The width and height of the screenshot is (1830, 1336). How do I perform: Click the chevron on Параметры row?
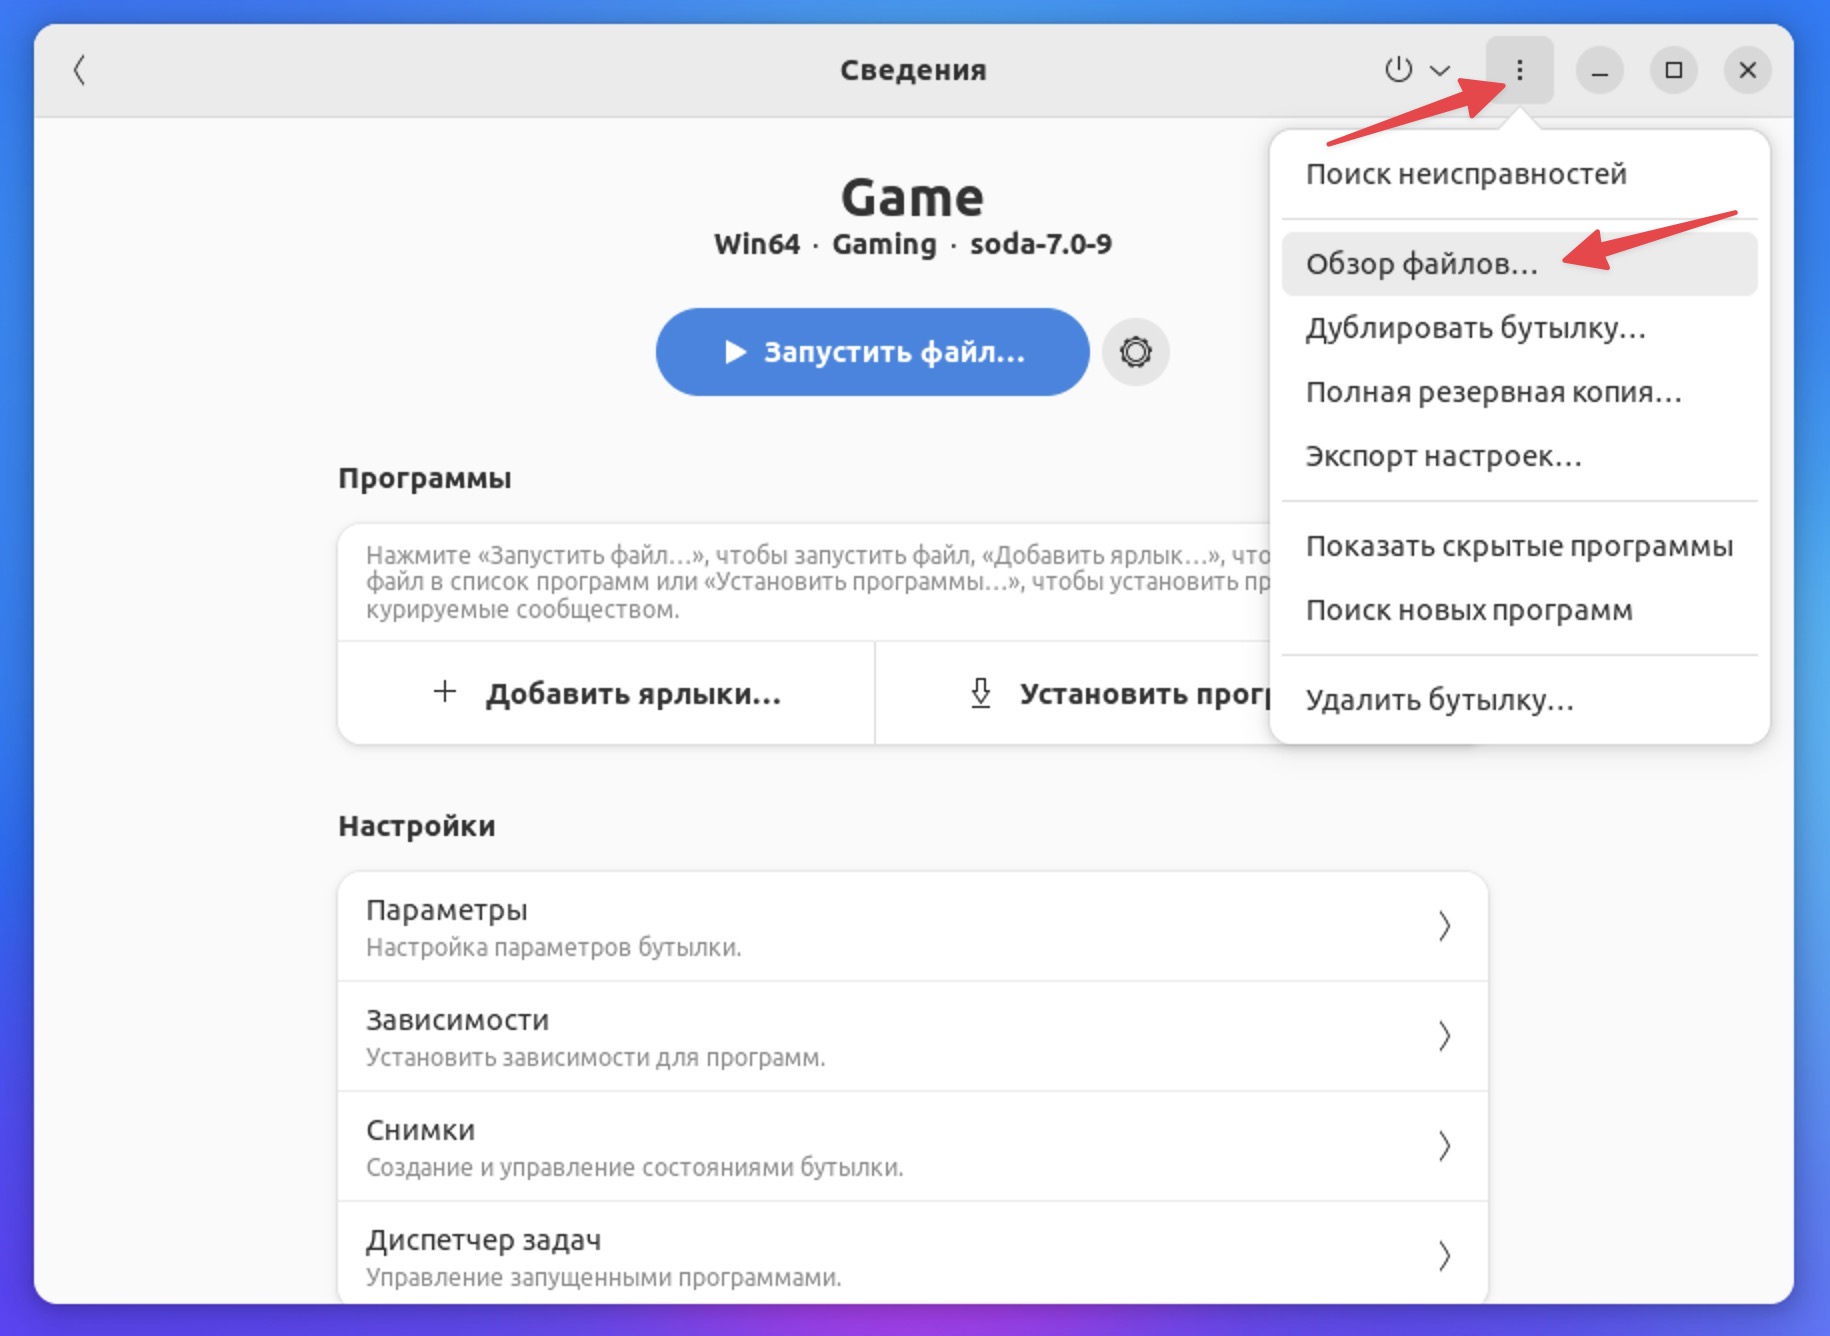coord(1444,926)
